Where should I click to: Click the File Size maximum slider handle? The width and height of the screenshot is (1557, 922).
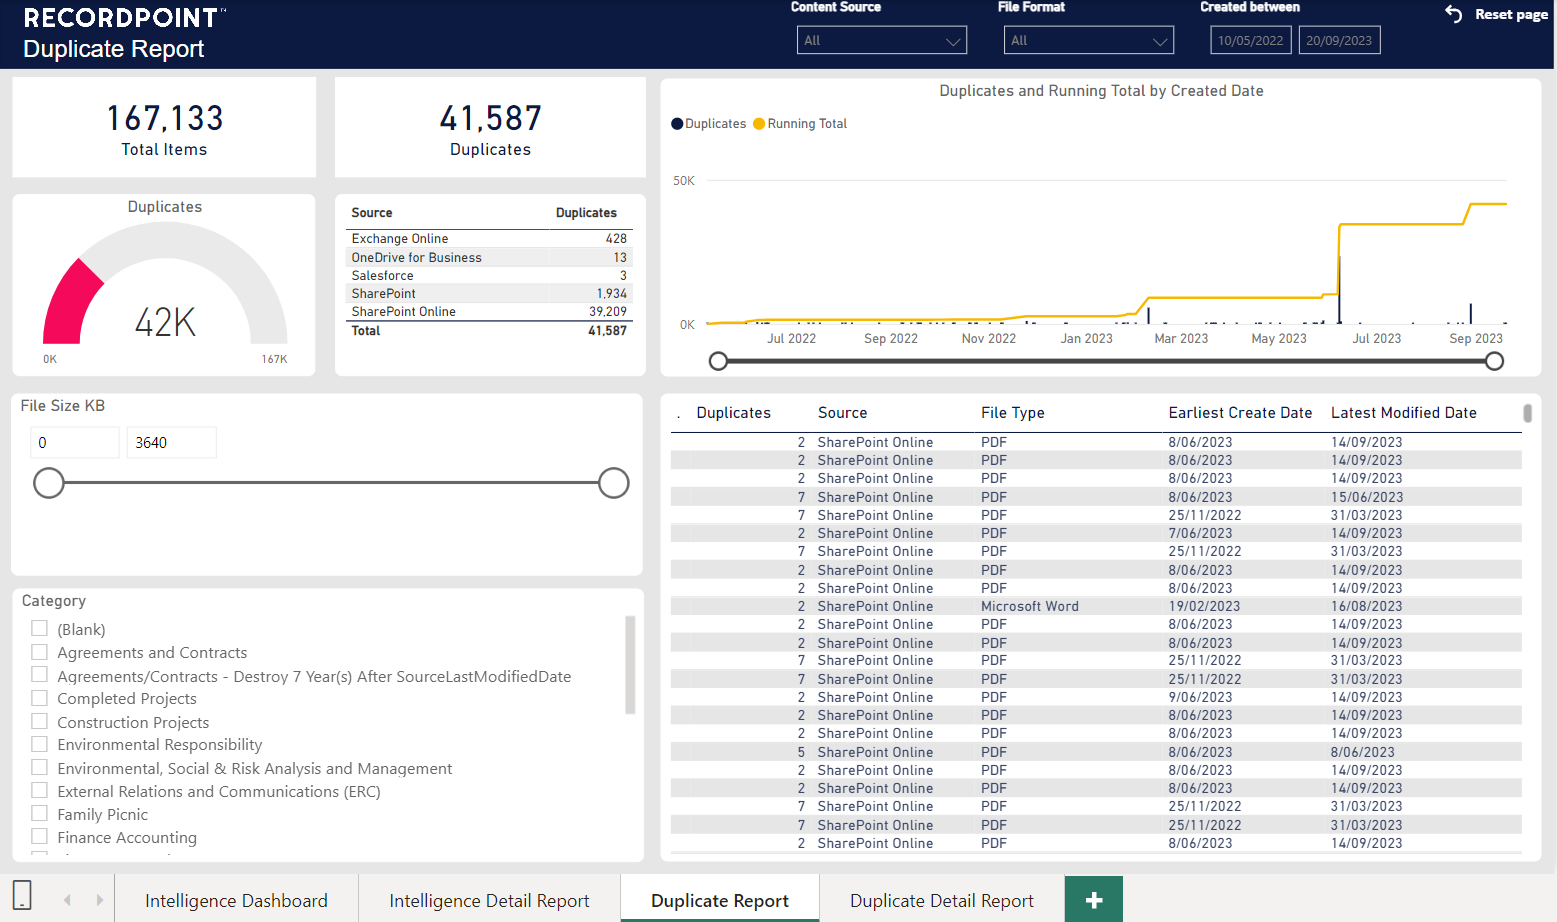coord(614,483)
